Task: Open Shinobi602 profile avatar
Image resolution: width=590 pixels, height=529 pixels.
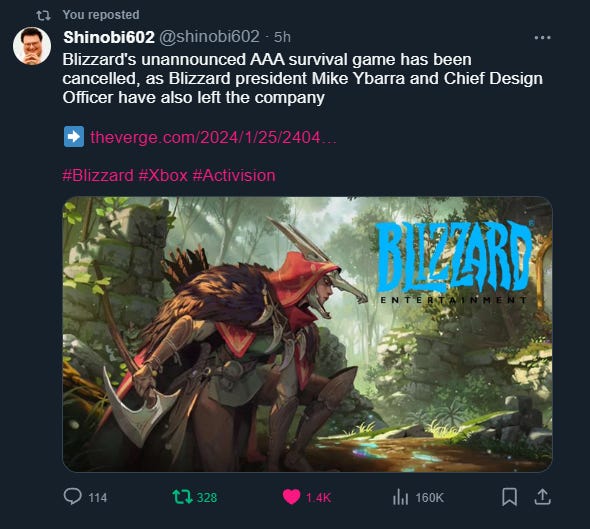Action: [x=32, y=46]
